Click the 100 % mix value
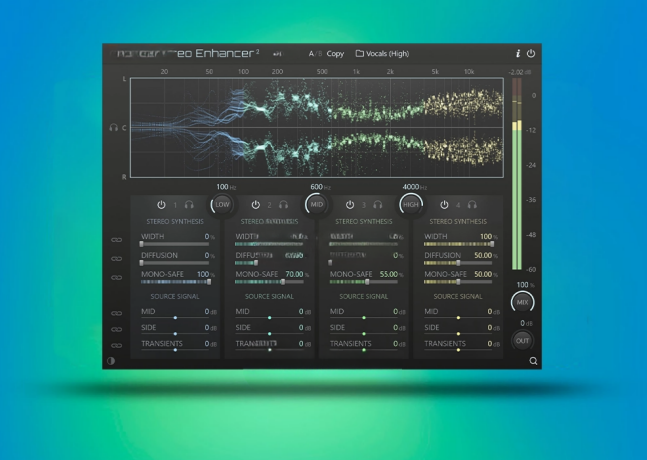 [525, 285]
